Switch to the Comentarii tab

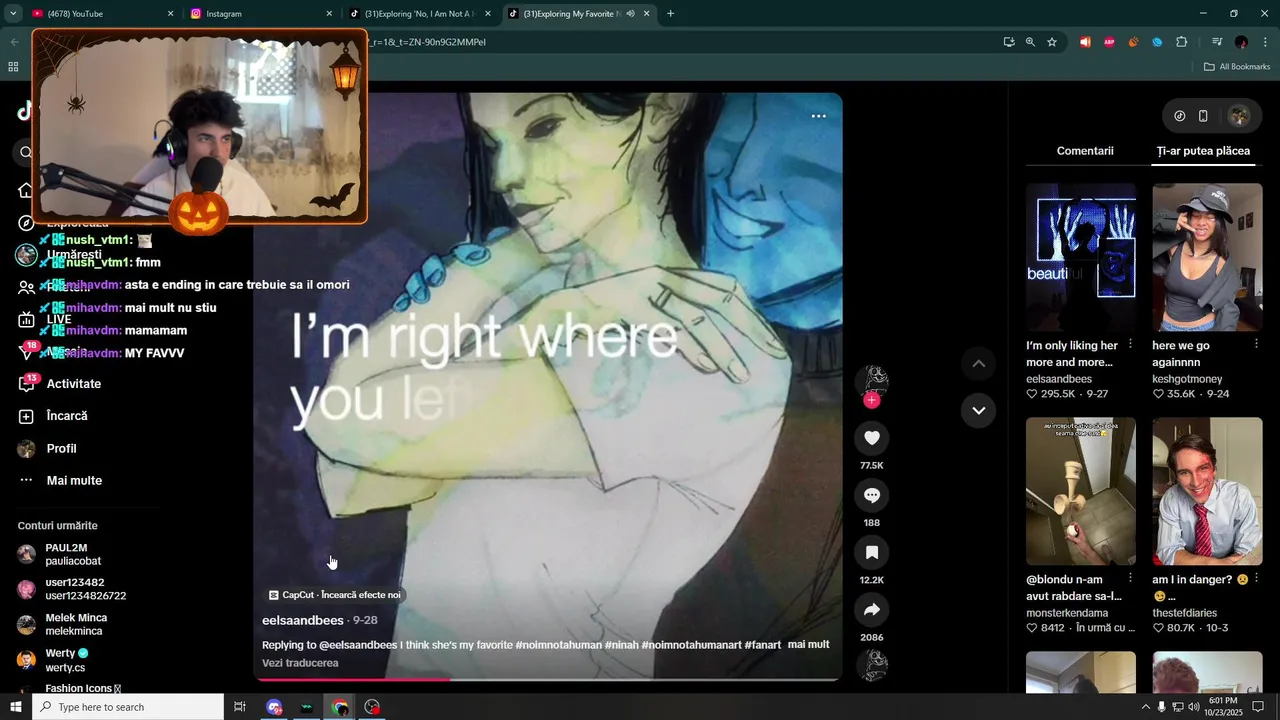pos(1085,151)
